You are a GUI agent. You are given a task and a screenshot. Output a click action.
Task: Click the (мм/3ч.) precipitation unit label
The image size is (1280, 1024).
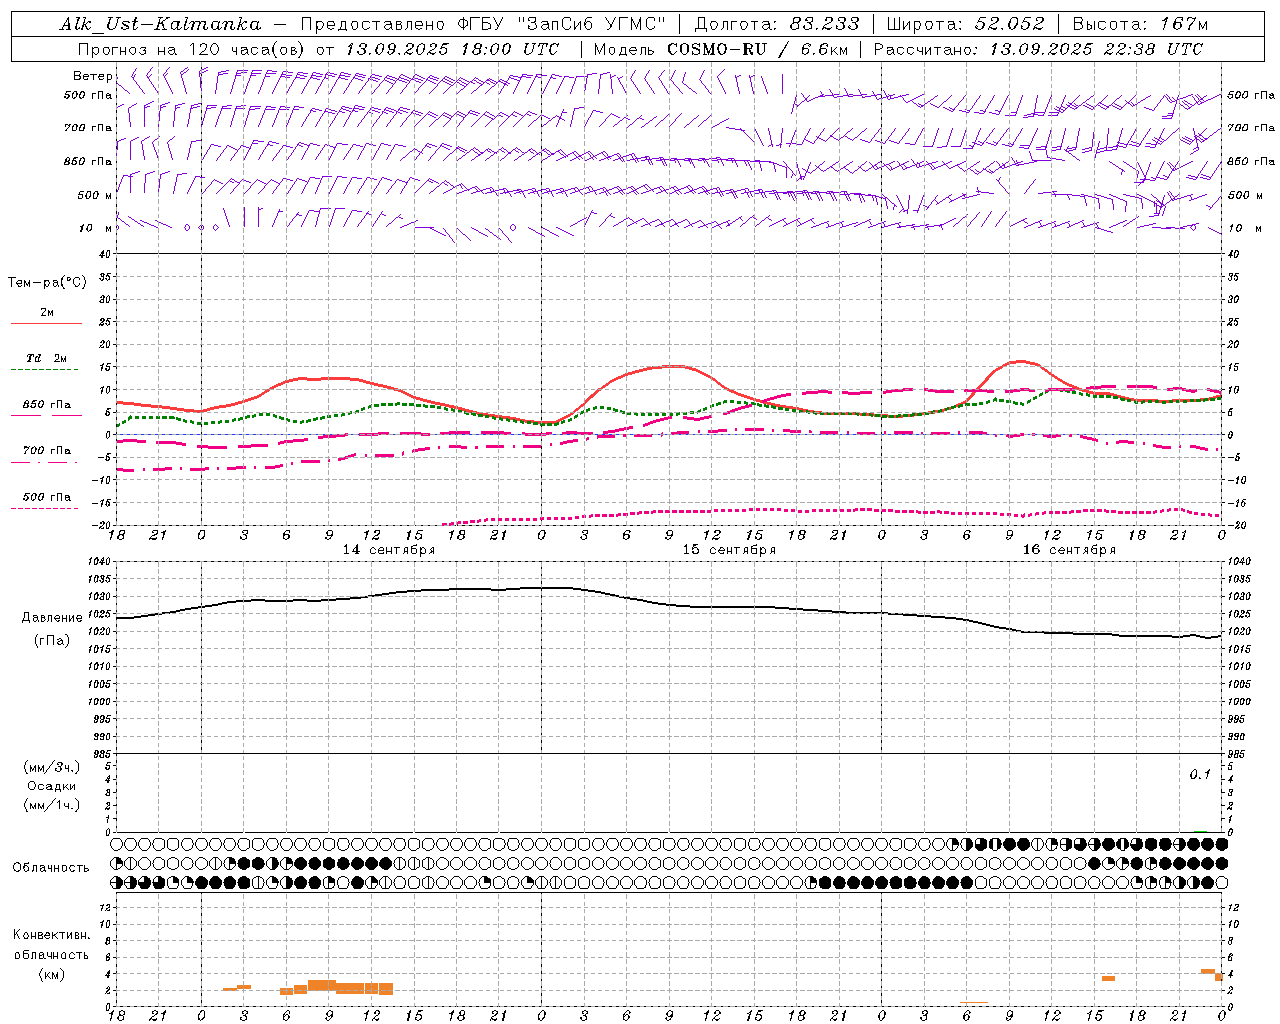point(52,767)
